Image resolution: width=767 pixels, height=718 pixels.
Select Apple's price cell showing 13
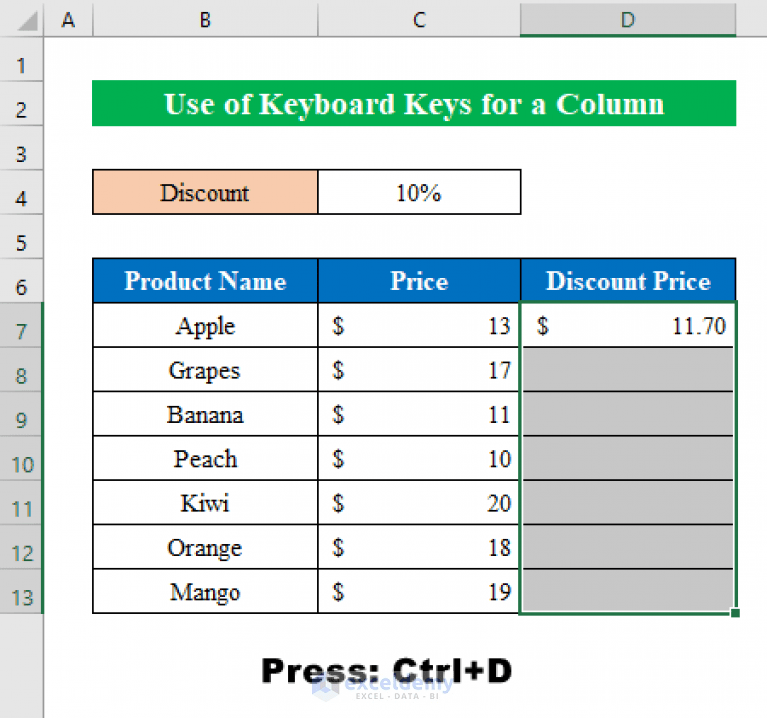click(x=419, y=325)
